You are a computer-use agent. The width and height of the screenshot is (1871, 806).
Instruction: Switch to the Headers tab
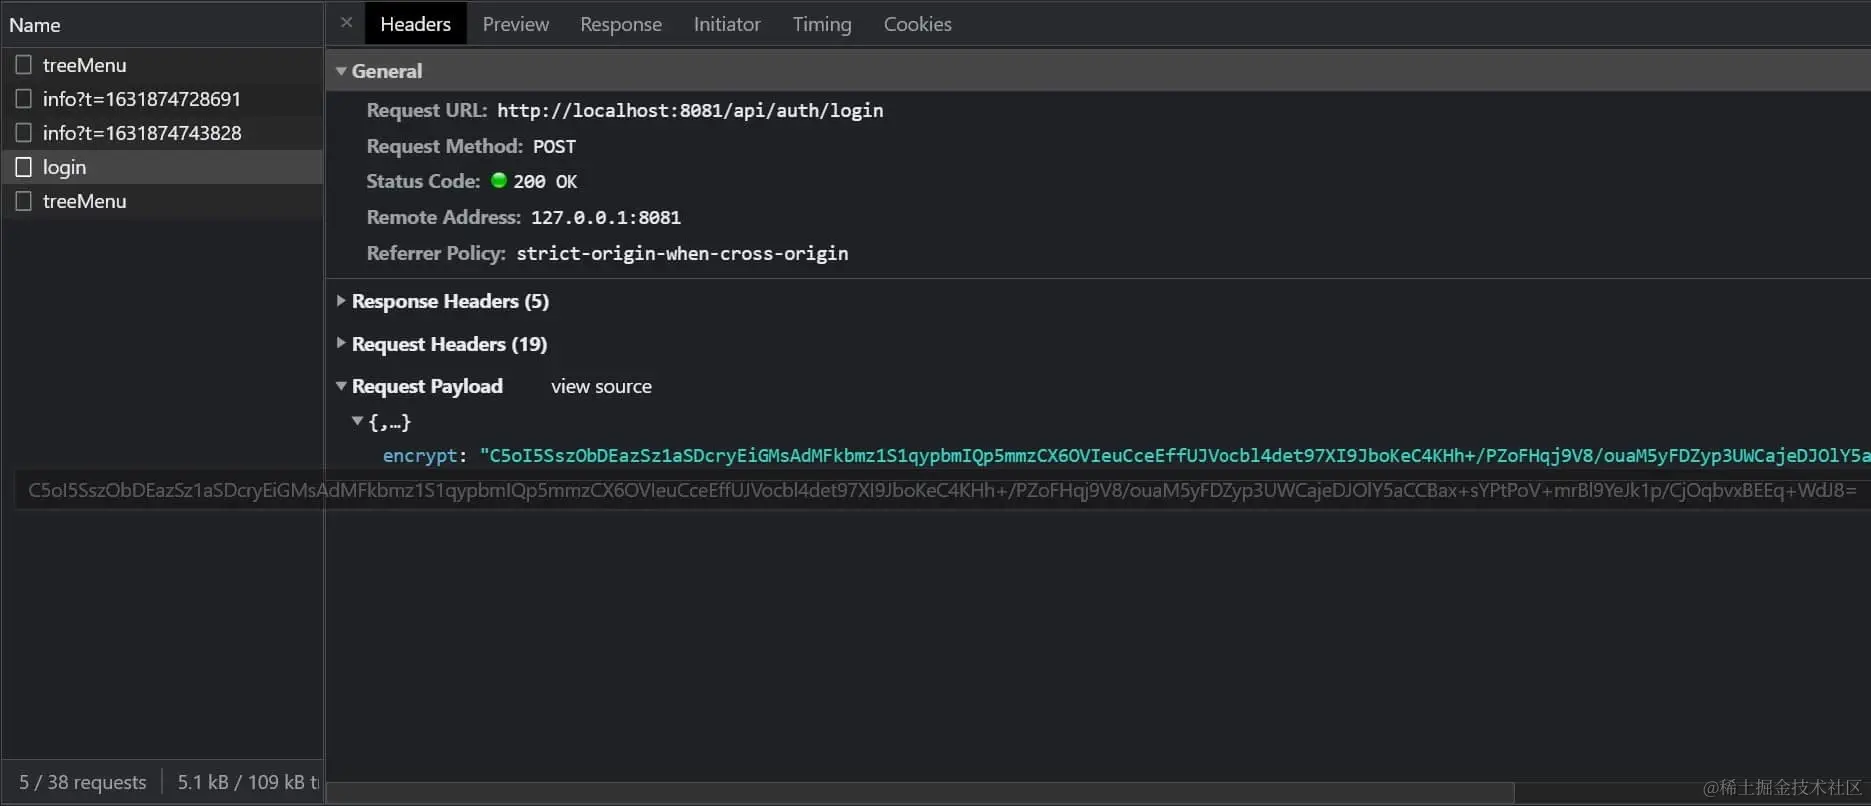(415, 24)
